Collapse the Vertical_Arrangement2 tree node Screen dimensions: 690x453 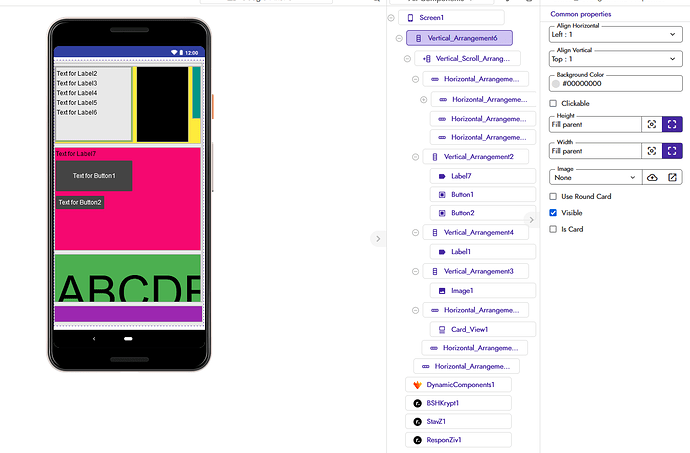tap(415, 157)
